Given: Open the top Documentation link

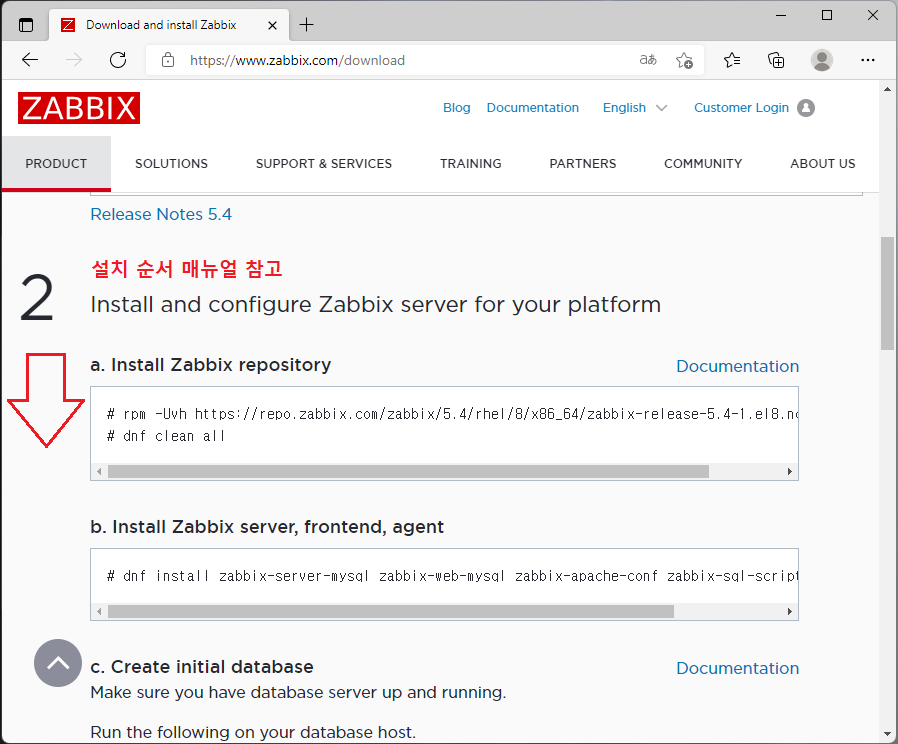Looking at the screenshot, I should (x=533, y=108).
